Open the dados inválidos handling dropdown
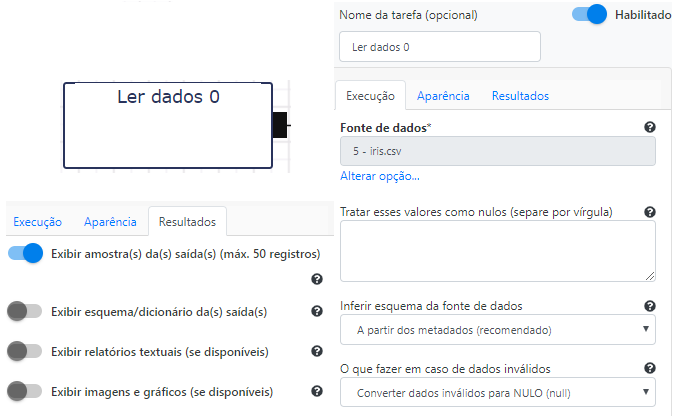The image size is (677, 419). 498,393
